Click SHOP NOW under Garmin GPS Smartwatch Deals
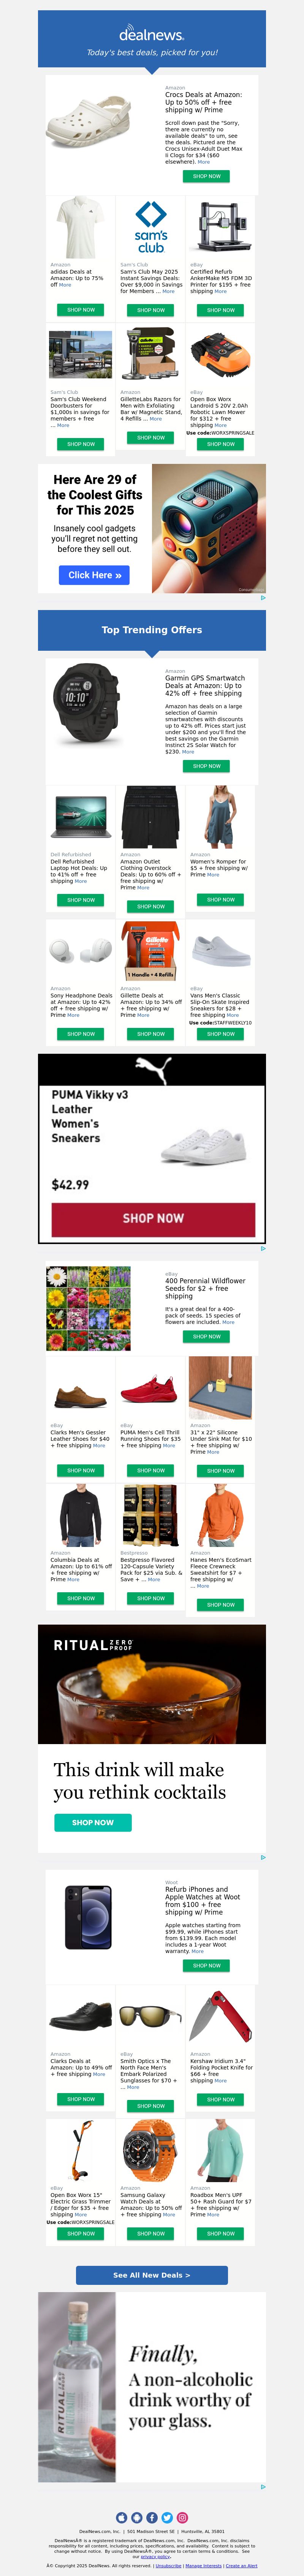 tap(207, 766)
